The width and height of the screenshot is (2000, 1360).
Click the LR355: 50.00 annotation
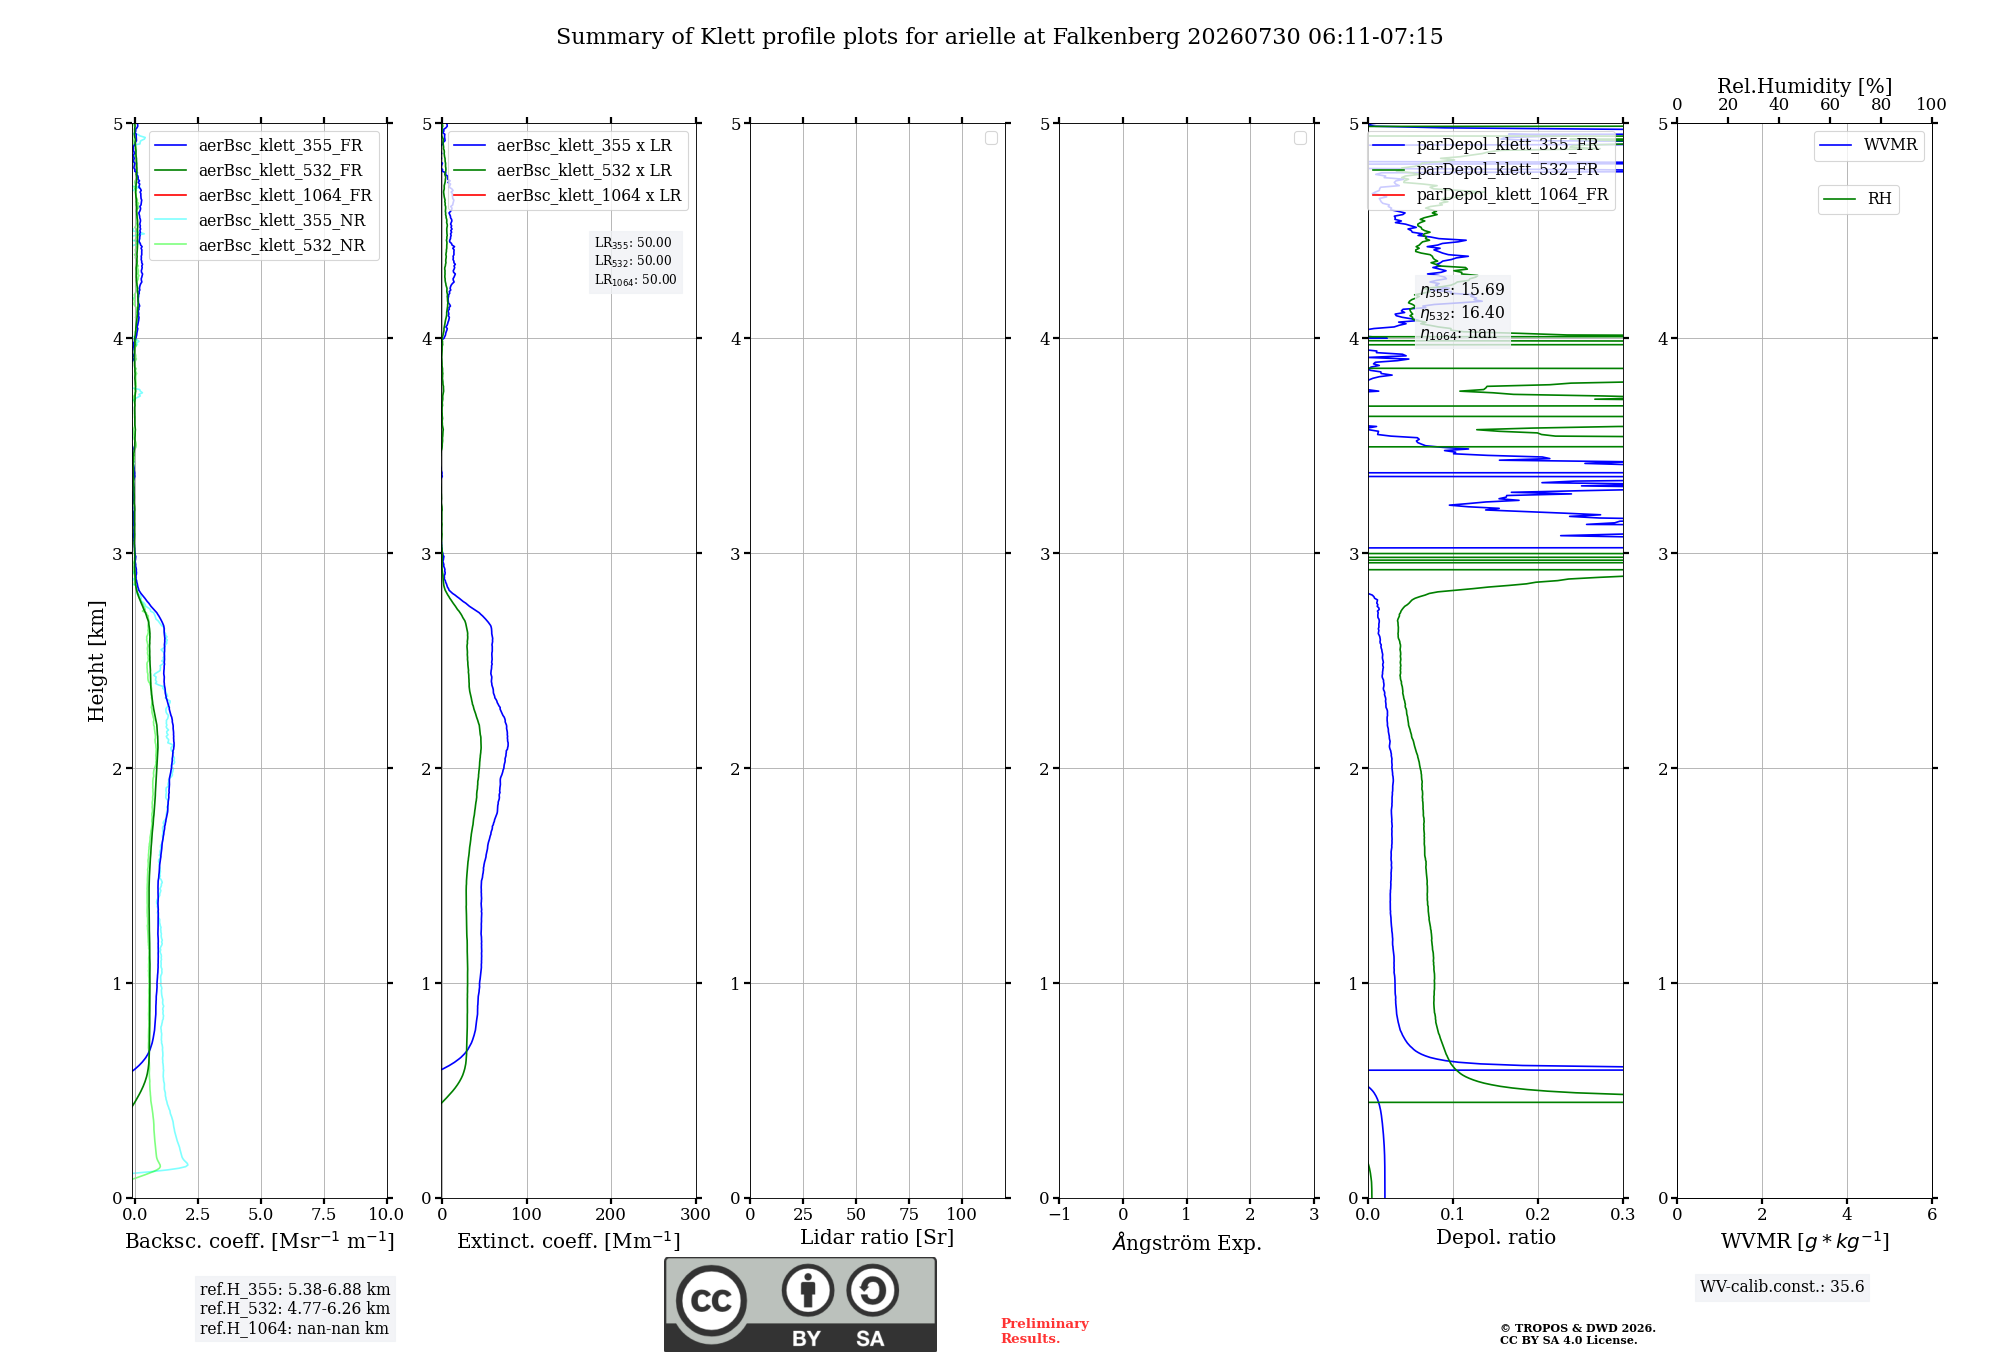pyautogui.click(x=633, y=243)
